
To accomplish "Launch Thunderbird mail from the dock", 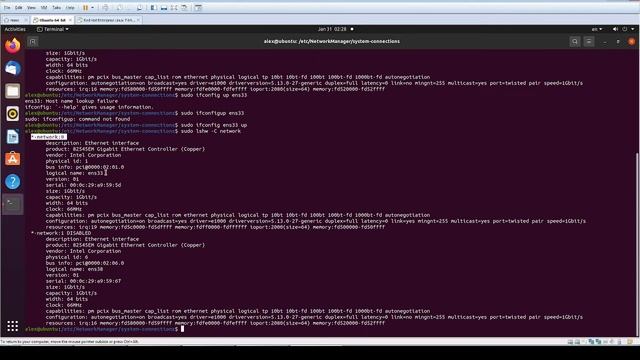I will [x=13, y=68].
